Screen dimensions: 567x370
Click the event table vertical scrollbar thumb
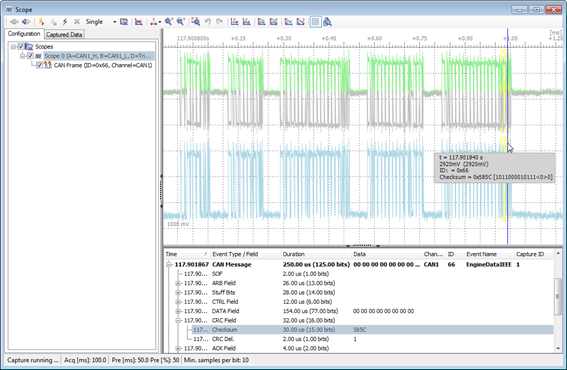(x=558, y=297)
